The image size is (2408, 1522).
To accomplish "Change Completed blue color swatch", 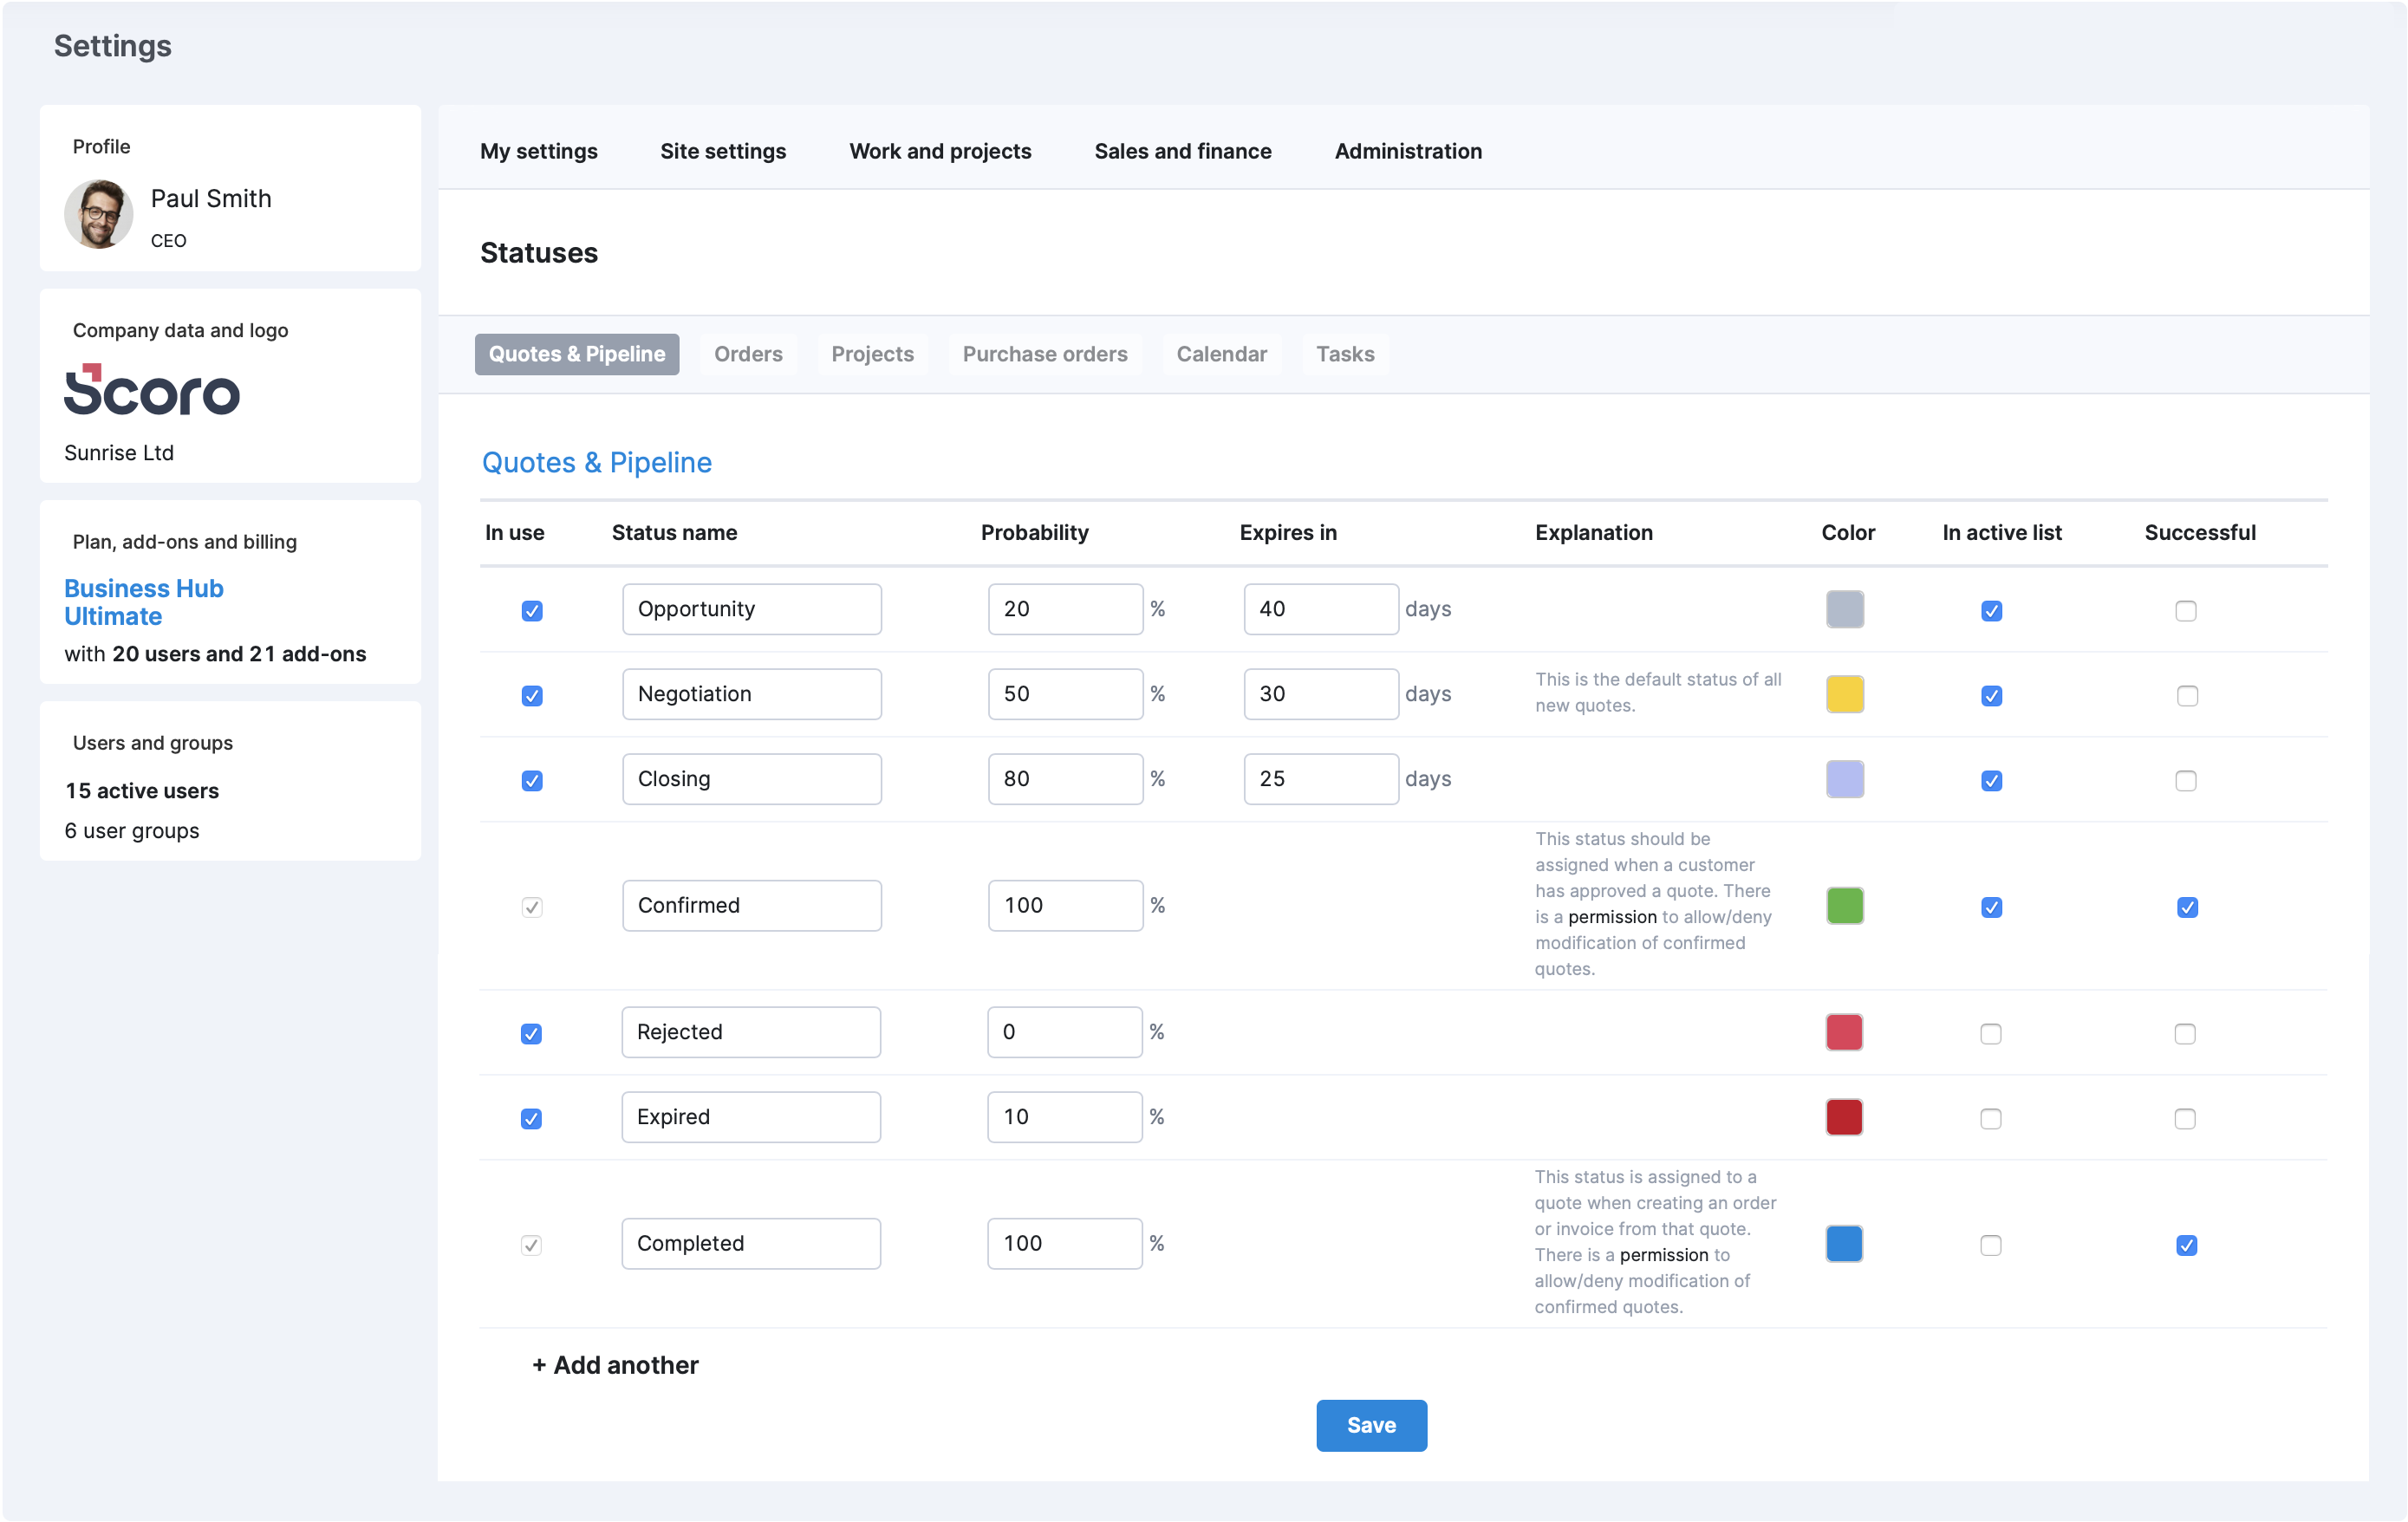I will coord(1844,1243).
